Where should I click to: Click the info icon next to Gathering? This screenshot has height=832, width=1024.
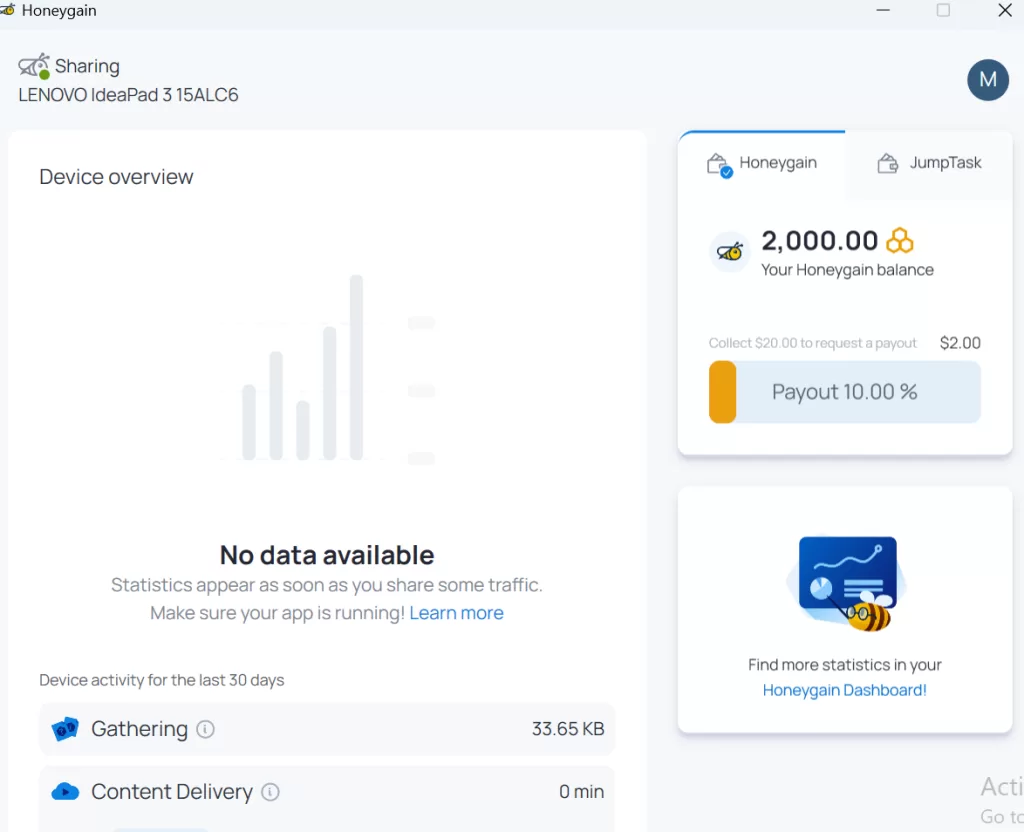point(205,729)
